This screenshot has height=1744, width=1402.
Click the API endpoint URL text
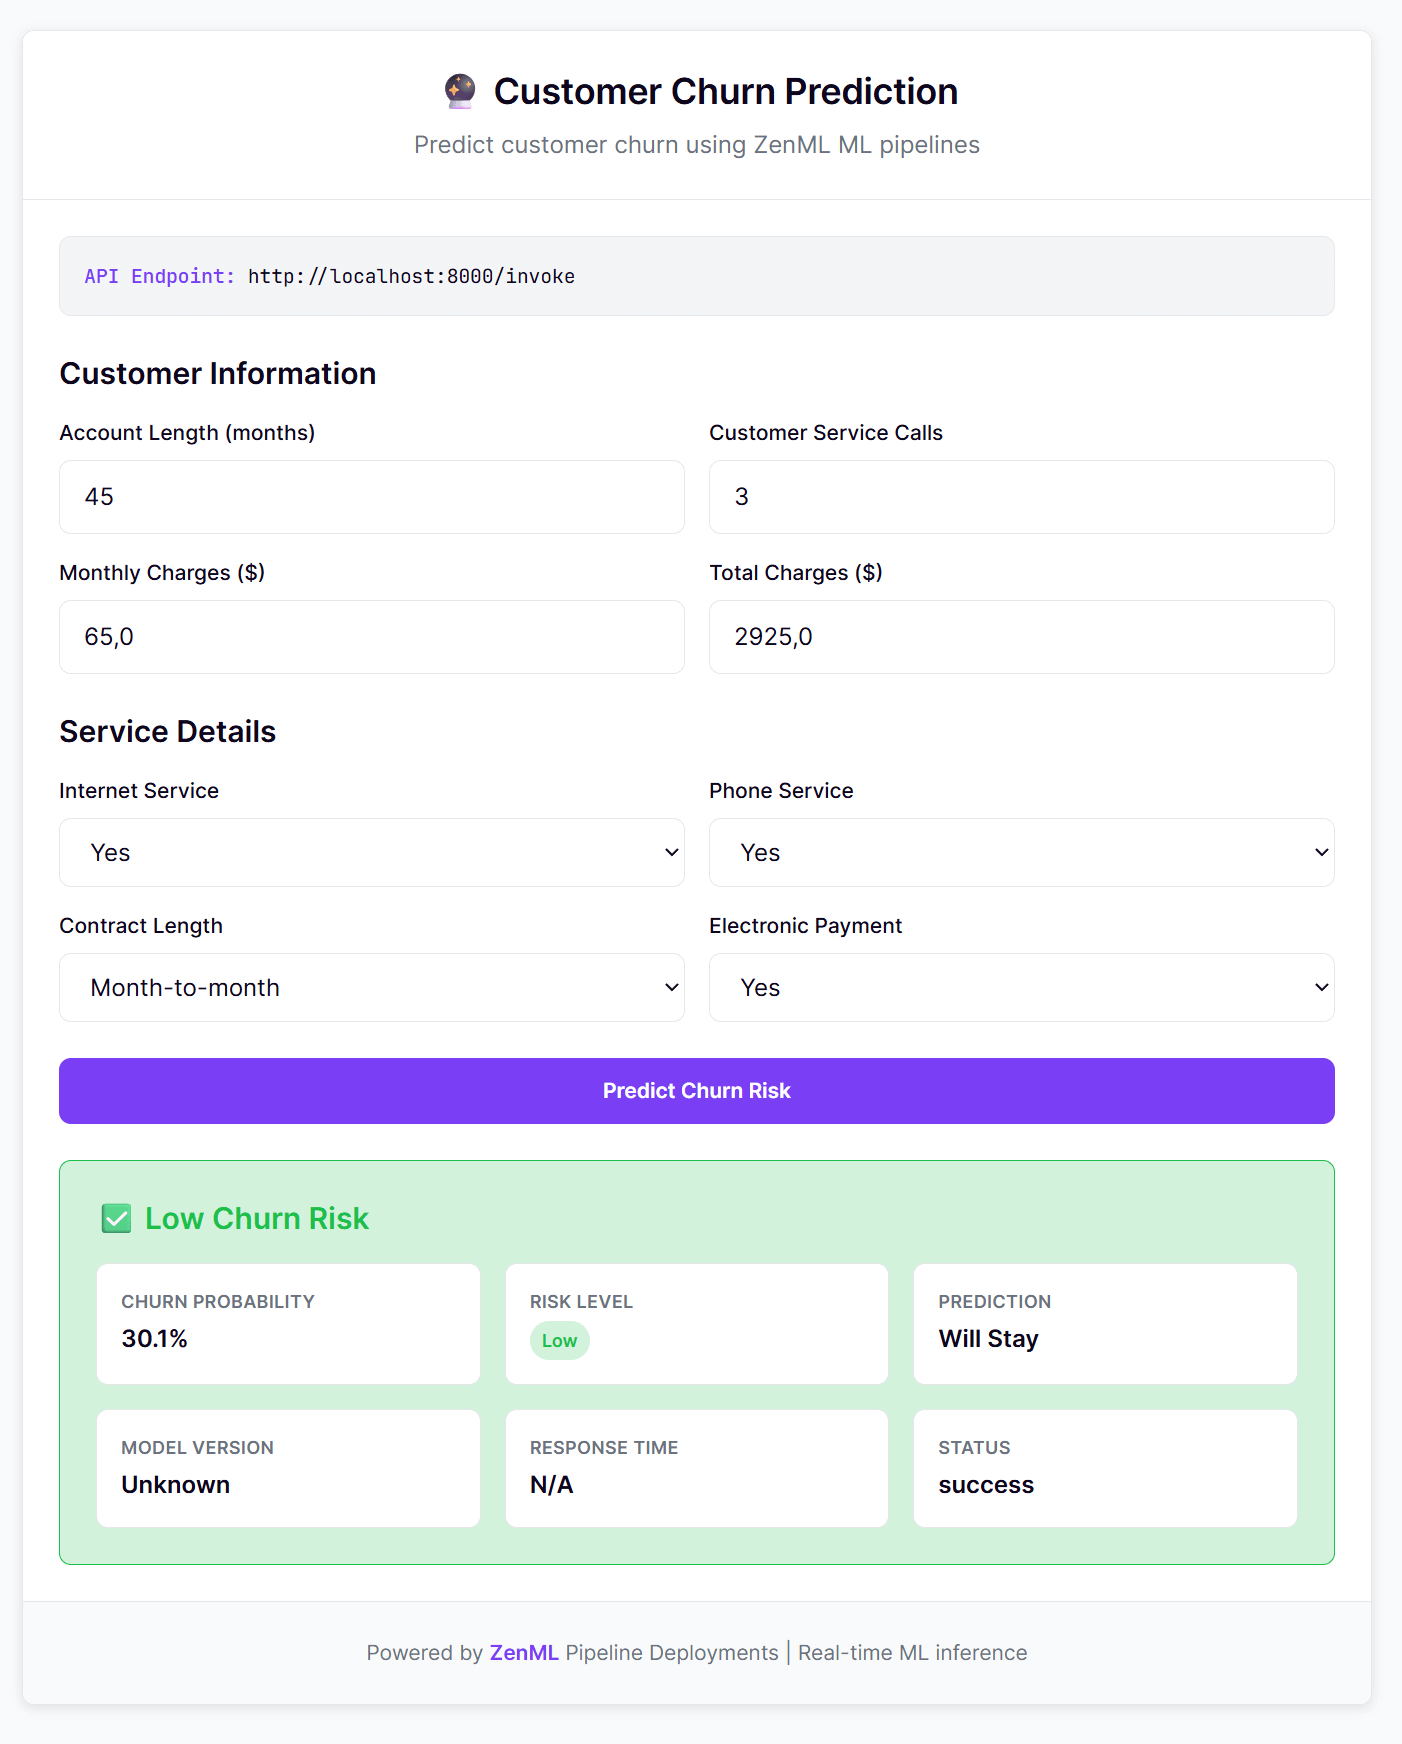point(411,276)
